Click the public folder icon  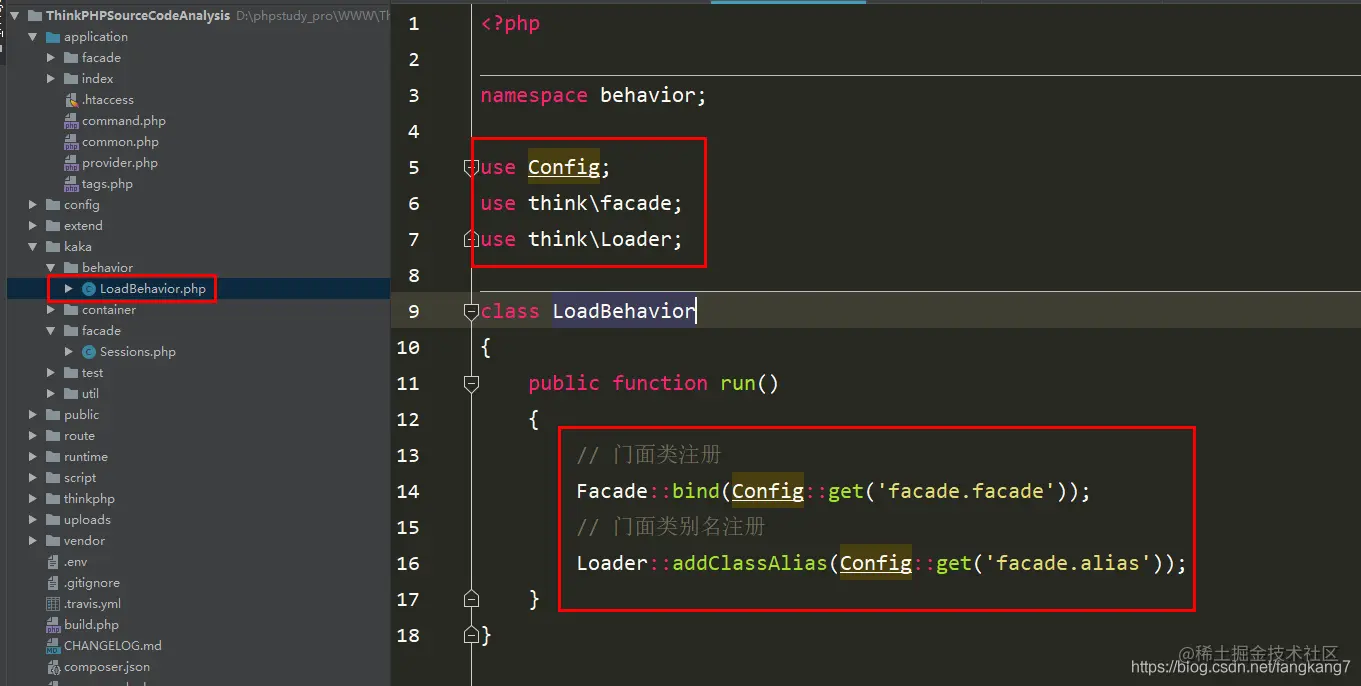[x=53, y=415]
